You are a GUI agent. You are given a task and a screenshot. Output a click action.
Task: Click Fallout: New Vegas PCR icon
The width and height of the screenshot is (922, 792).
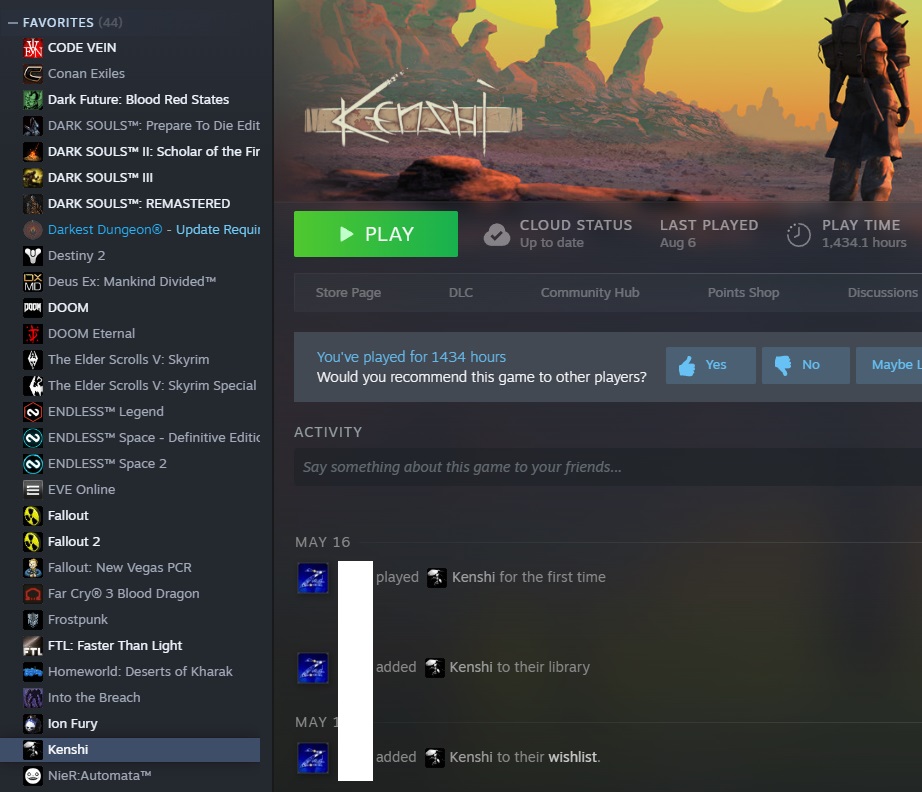pos(33,567)
